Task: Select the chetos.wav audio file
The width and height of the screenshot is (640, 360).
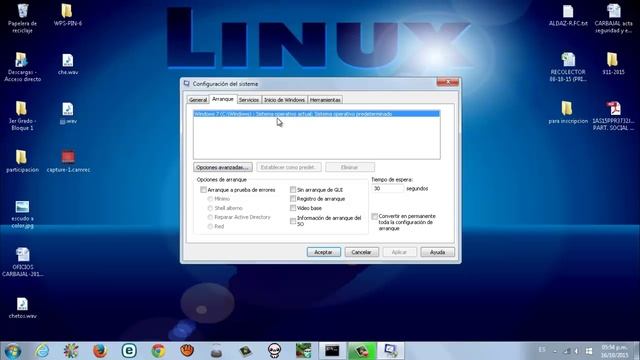Action: 22,308
